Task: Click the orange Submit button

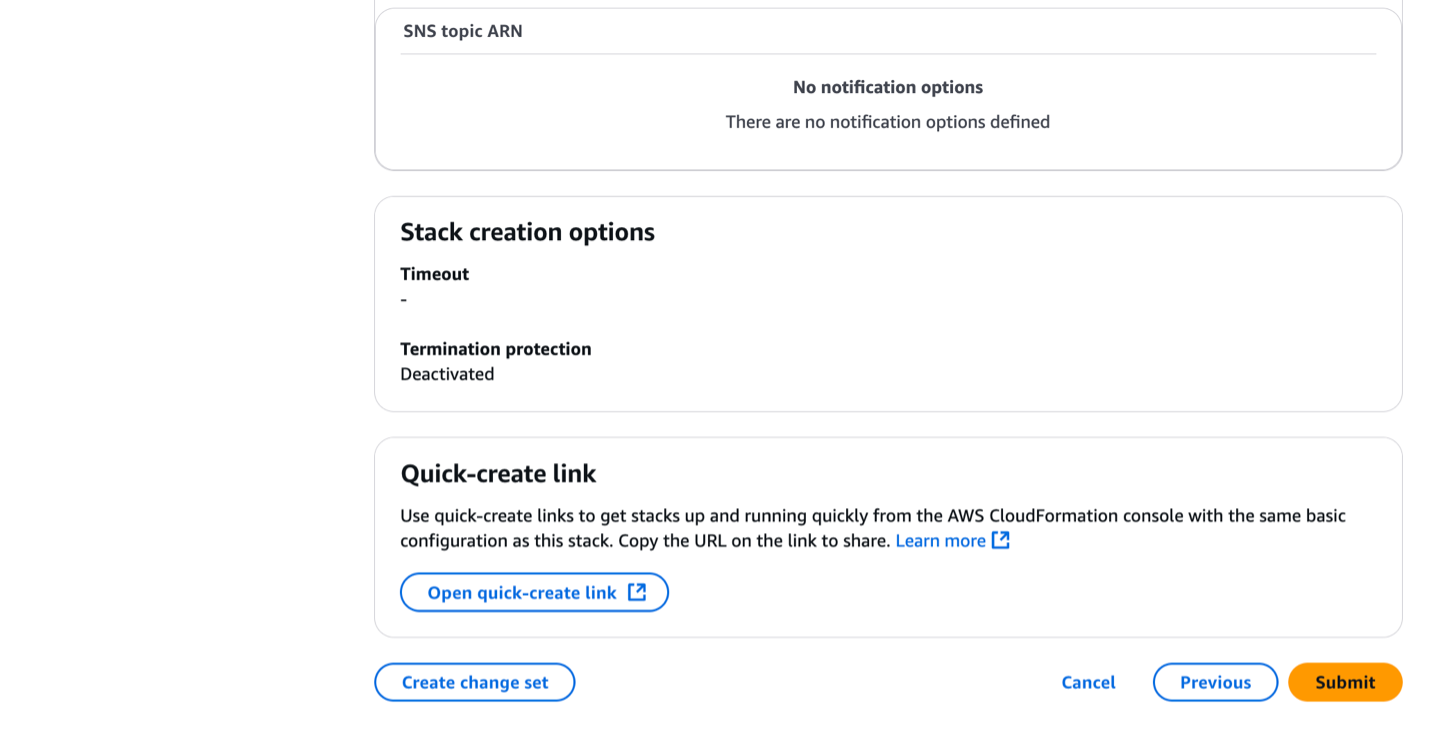Action: 1344,682
